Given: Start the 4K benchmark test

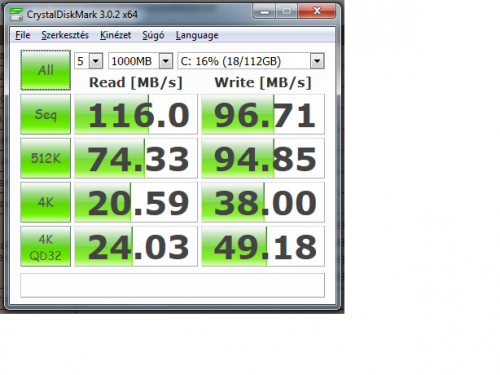Looking at the screenshot, I should 46,202.
